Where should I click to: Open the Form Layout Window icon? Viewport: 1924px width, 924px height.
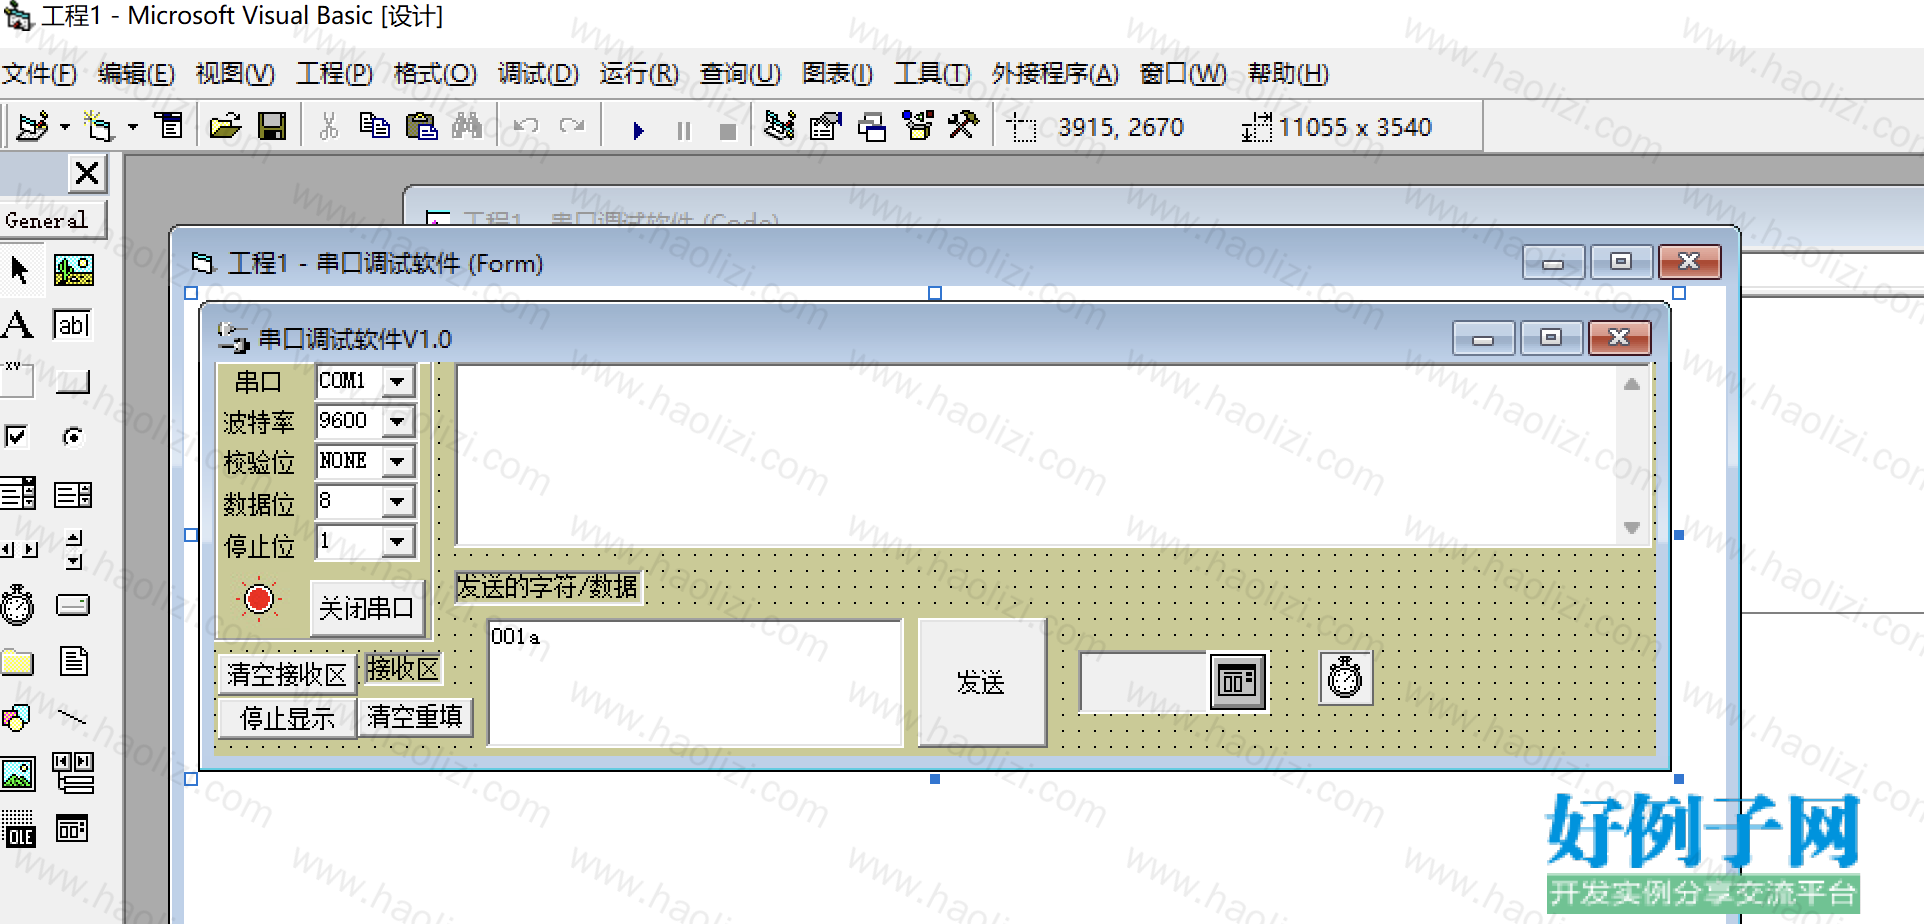(x=872, y=126)
